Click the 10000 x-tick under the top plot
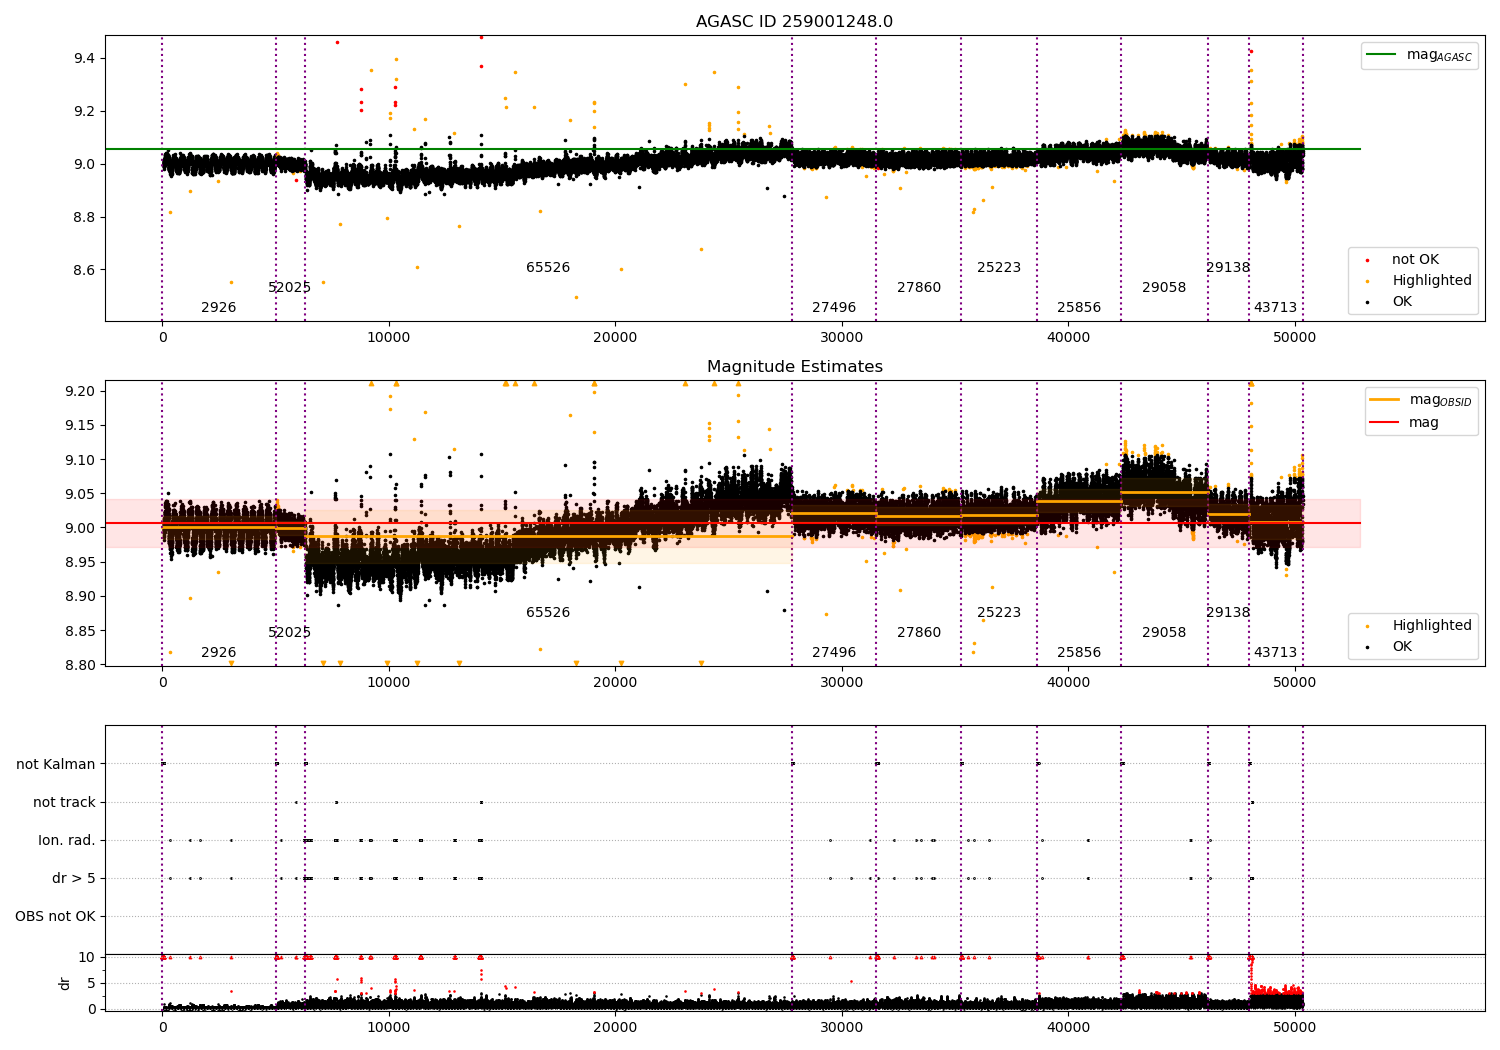The image size is (1500, 1050). pos(389,338)
